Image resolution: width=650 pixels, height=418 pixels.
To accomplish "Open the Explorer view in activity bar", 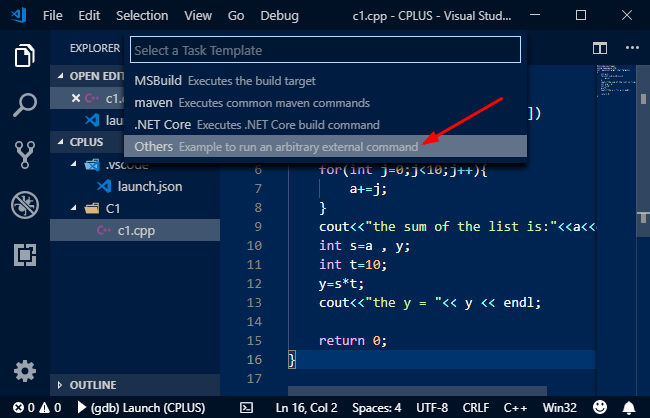I will [x=24, y=55].
